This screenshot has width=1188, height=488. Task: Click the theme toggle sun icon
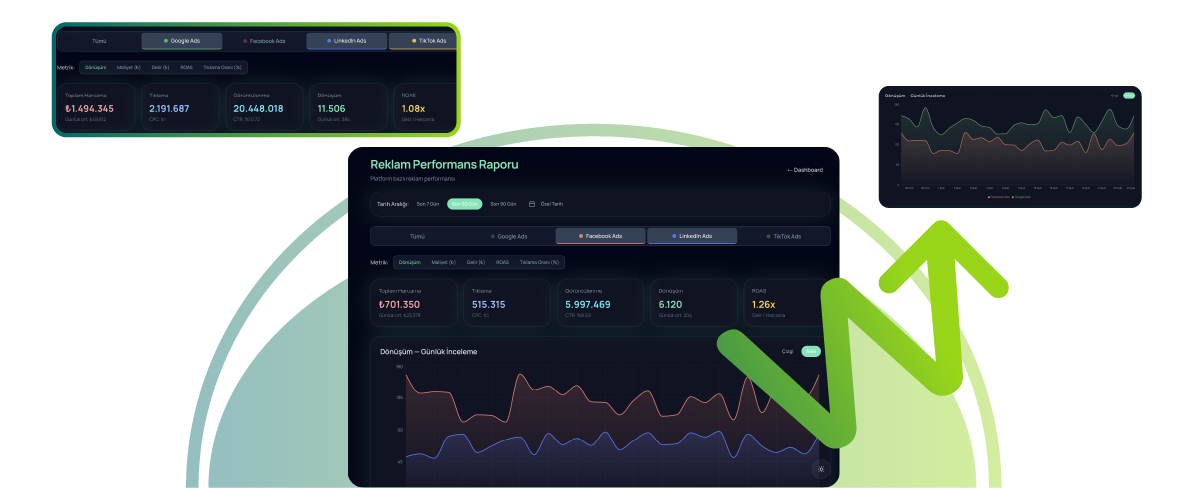[821, 468]
